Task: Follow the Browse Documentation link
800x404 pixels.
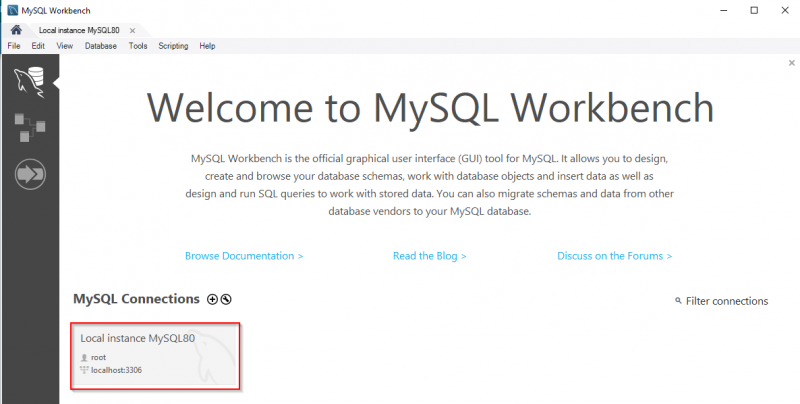Action: pos(244,256)
